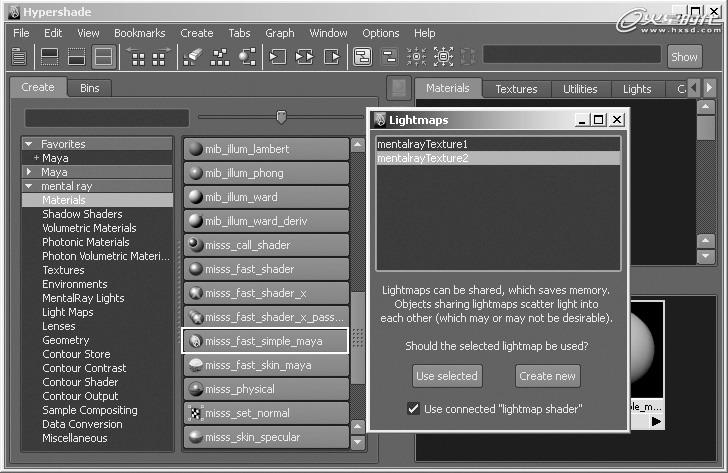Open the Lights tab
The height and width of the screenshot is (473, 728).
(637, 89)
